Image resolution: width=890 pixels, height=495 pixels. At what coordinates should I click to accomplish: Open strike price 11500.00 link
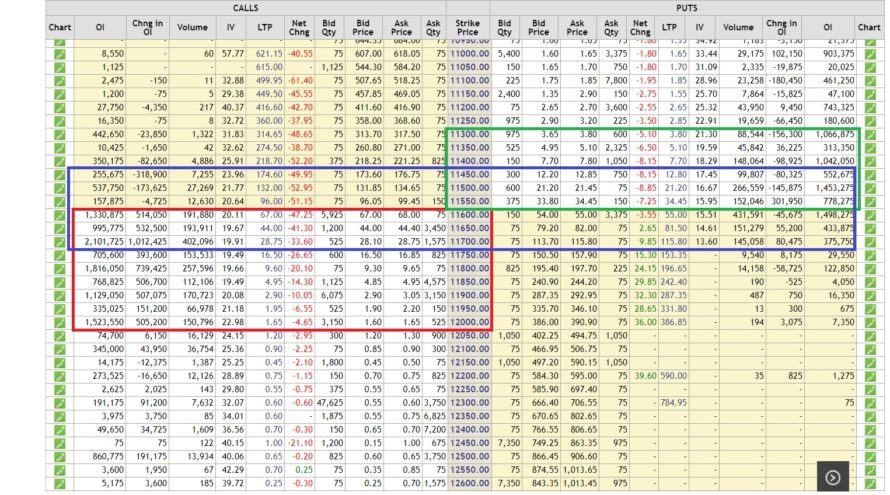pos(469,188)
